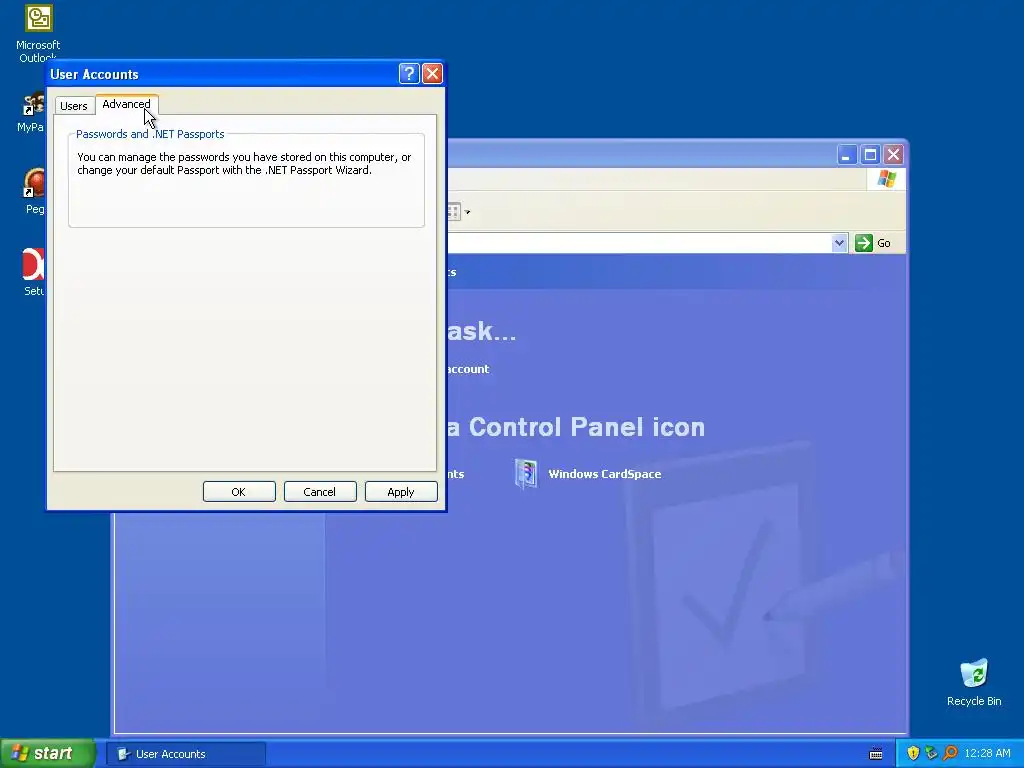Click User Accounts taskbar button
Screen dimensions: 1024x768
click(187, 754)
